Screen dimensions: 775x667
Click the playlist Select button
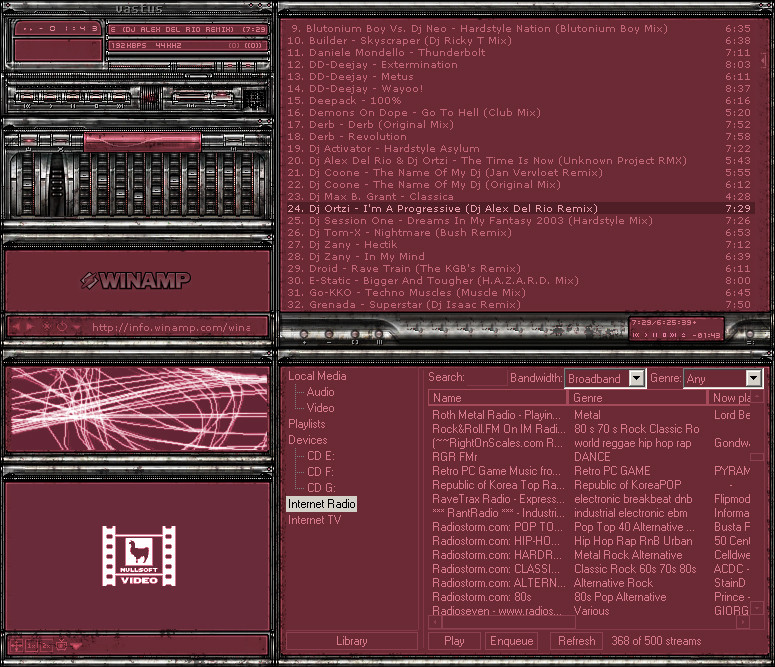tap(355, 335)
